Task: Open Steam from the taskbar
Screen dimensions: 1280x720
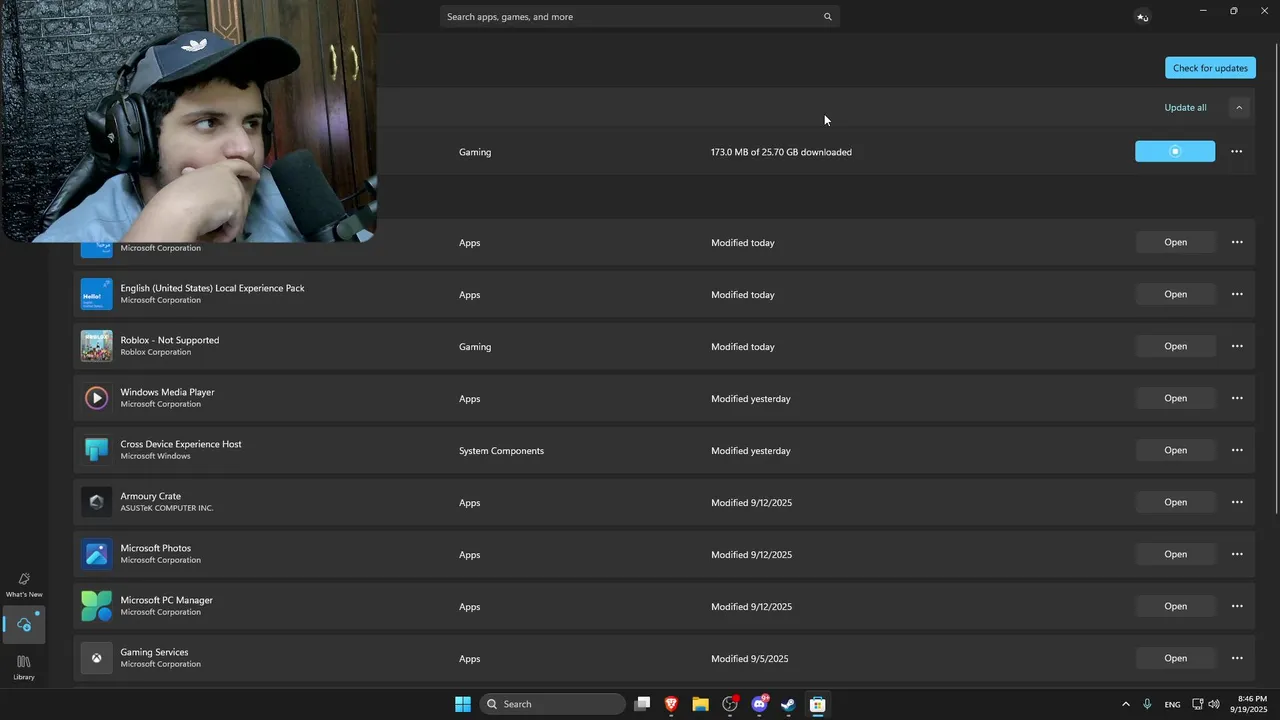Action: tap(788, 704)
